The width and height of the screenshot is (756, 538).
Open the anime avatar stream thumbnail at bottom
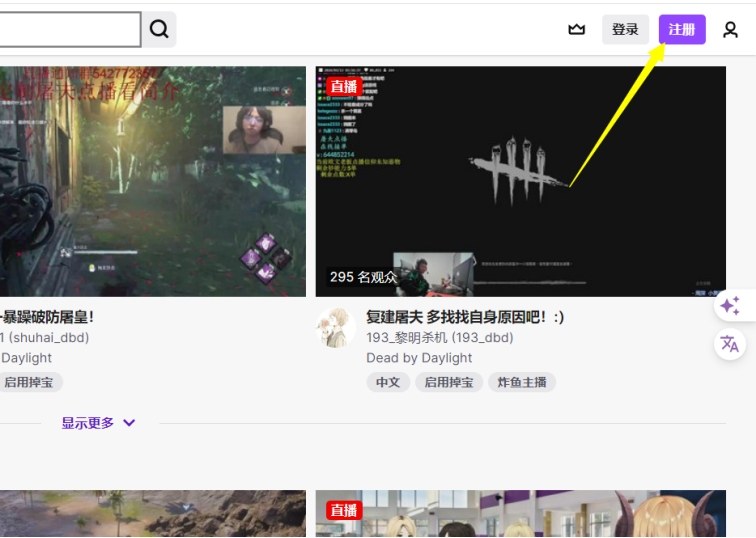tap(520, 514)
